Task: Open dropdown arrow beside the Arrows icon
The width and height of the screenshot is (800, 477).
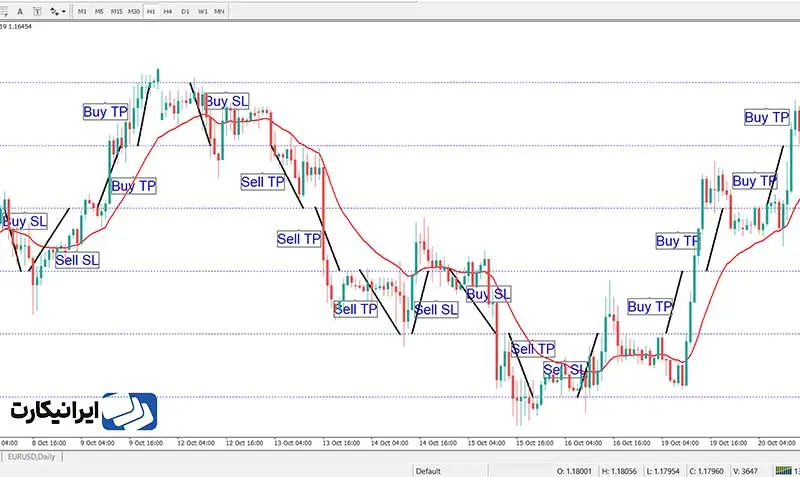Action: [65, 12]
